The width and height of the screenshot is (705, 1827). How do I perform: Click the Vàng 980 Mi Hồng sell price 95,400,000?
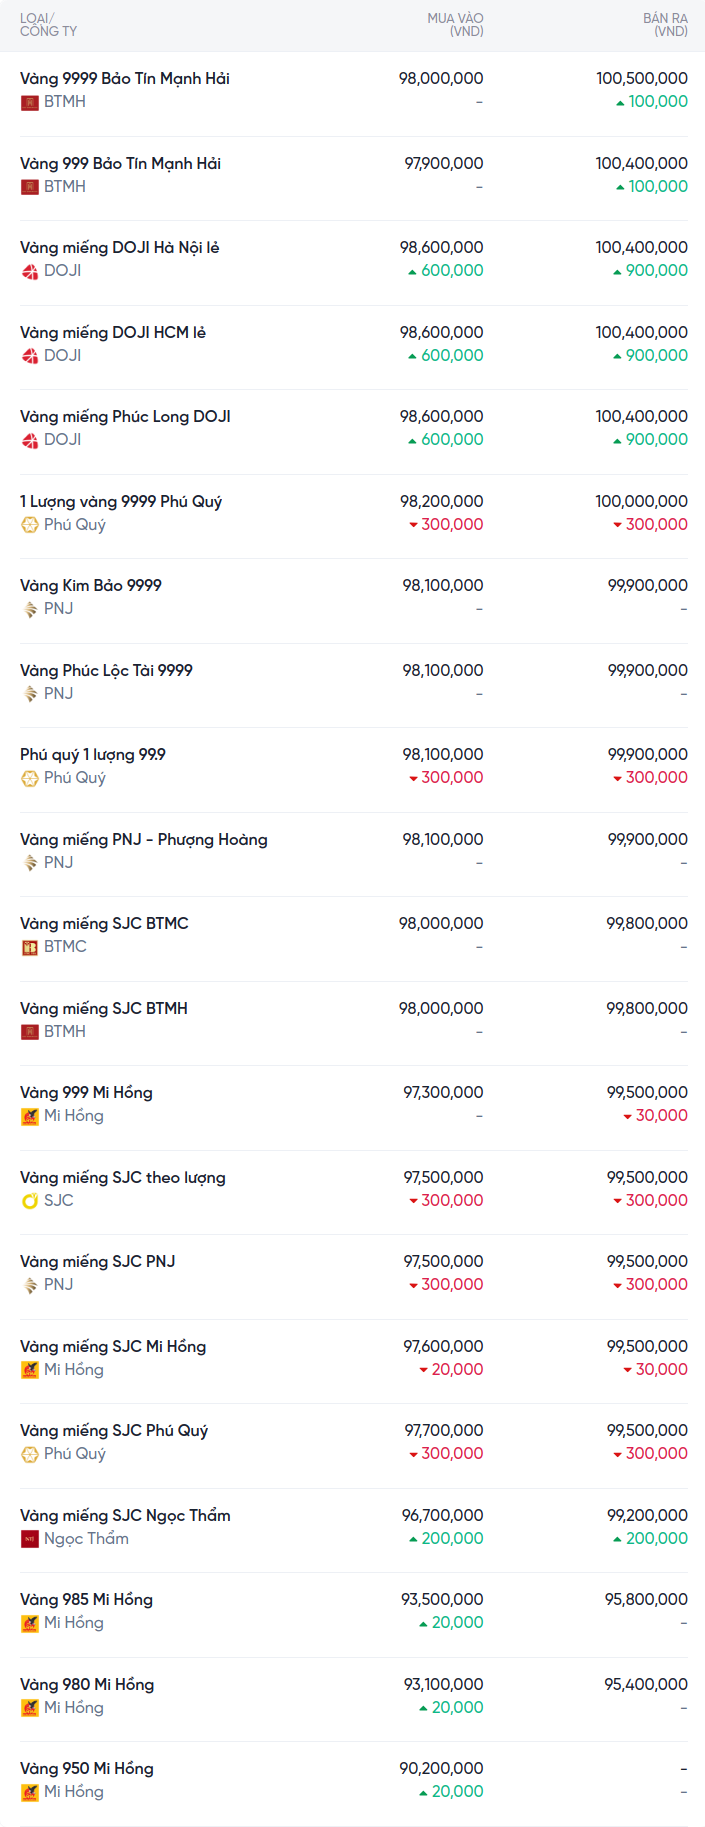645,1684
